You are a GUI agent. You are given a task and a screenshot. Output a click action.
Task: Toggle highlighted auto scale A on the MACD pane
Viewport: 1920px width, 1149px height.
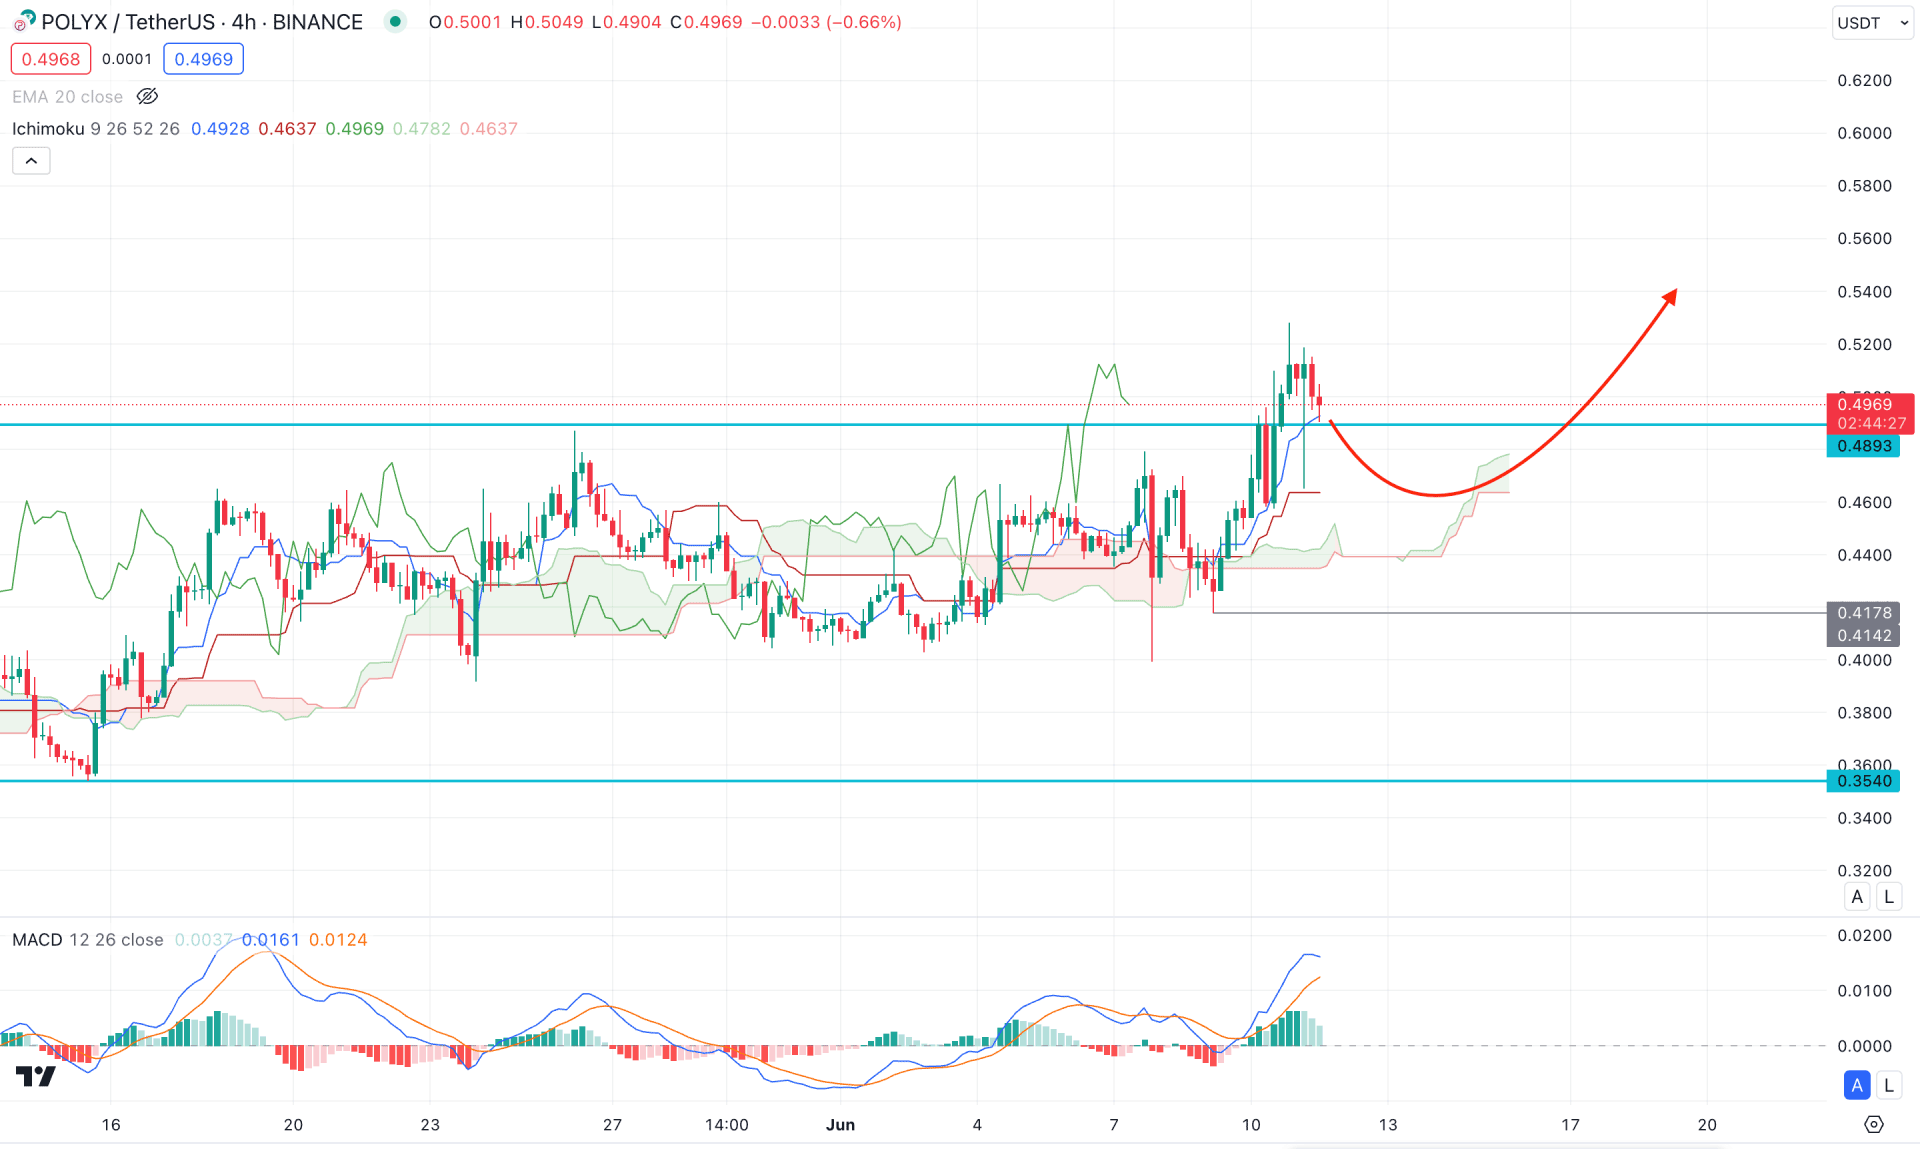(1857, 1085)
